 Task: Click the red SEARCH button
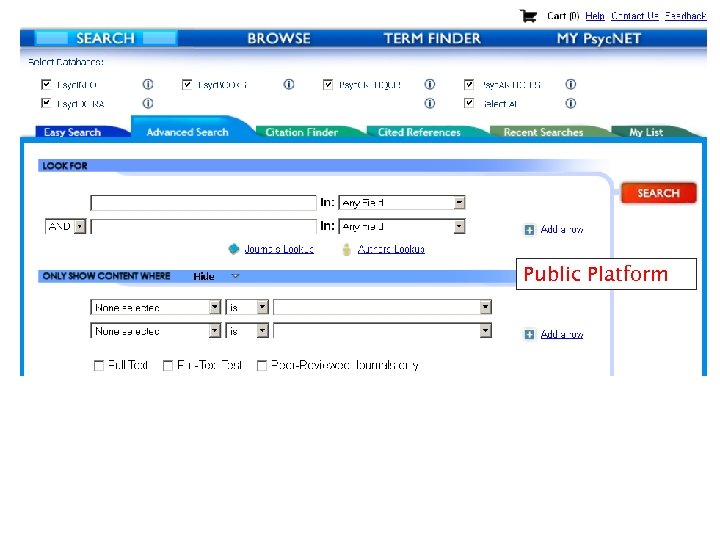tap(658, 193)
